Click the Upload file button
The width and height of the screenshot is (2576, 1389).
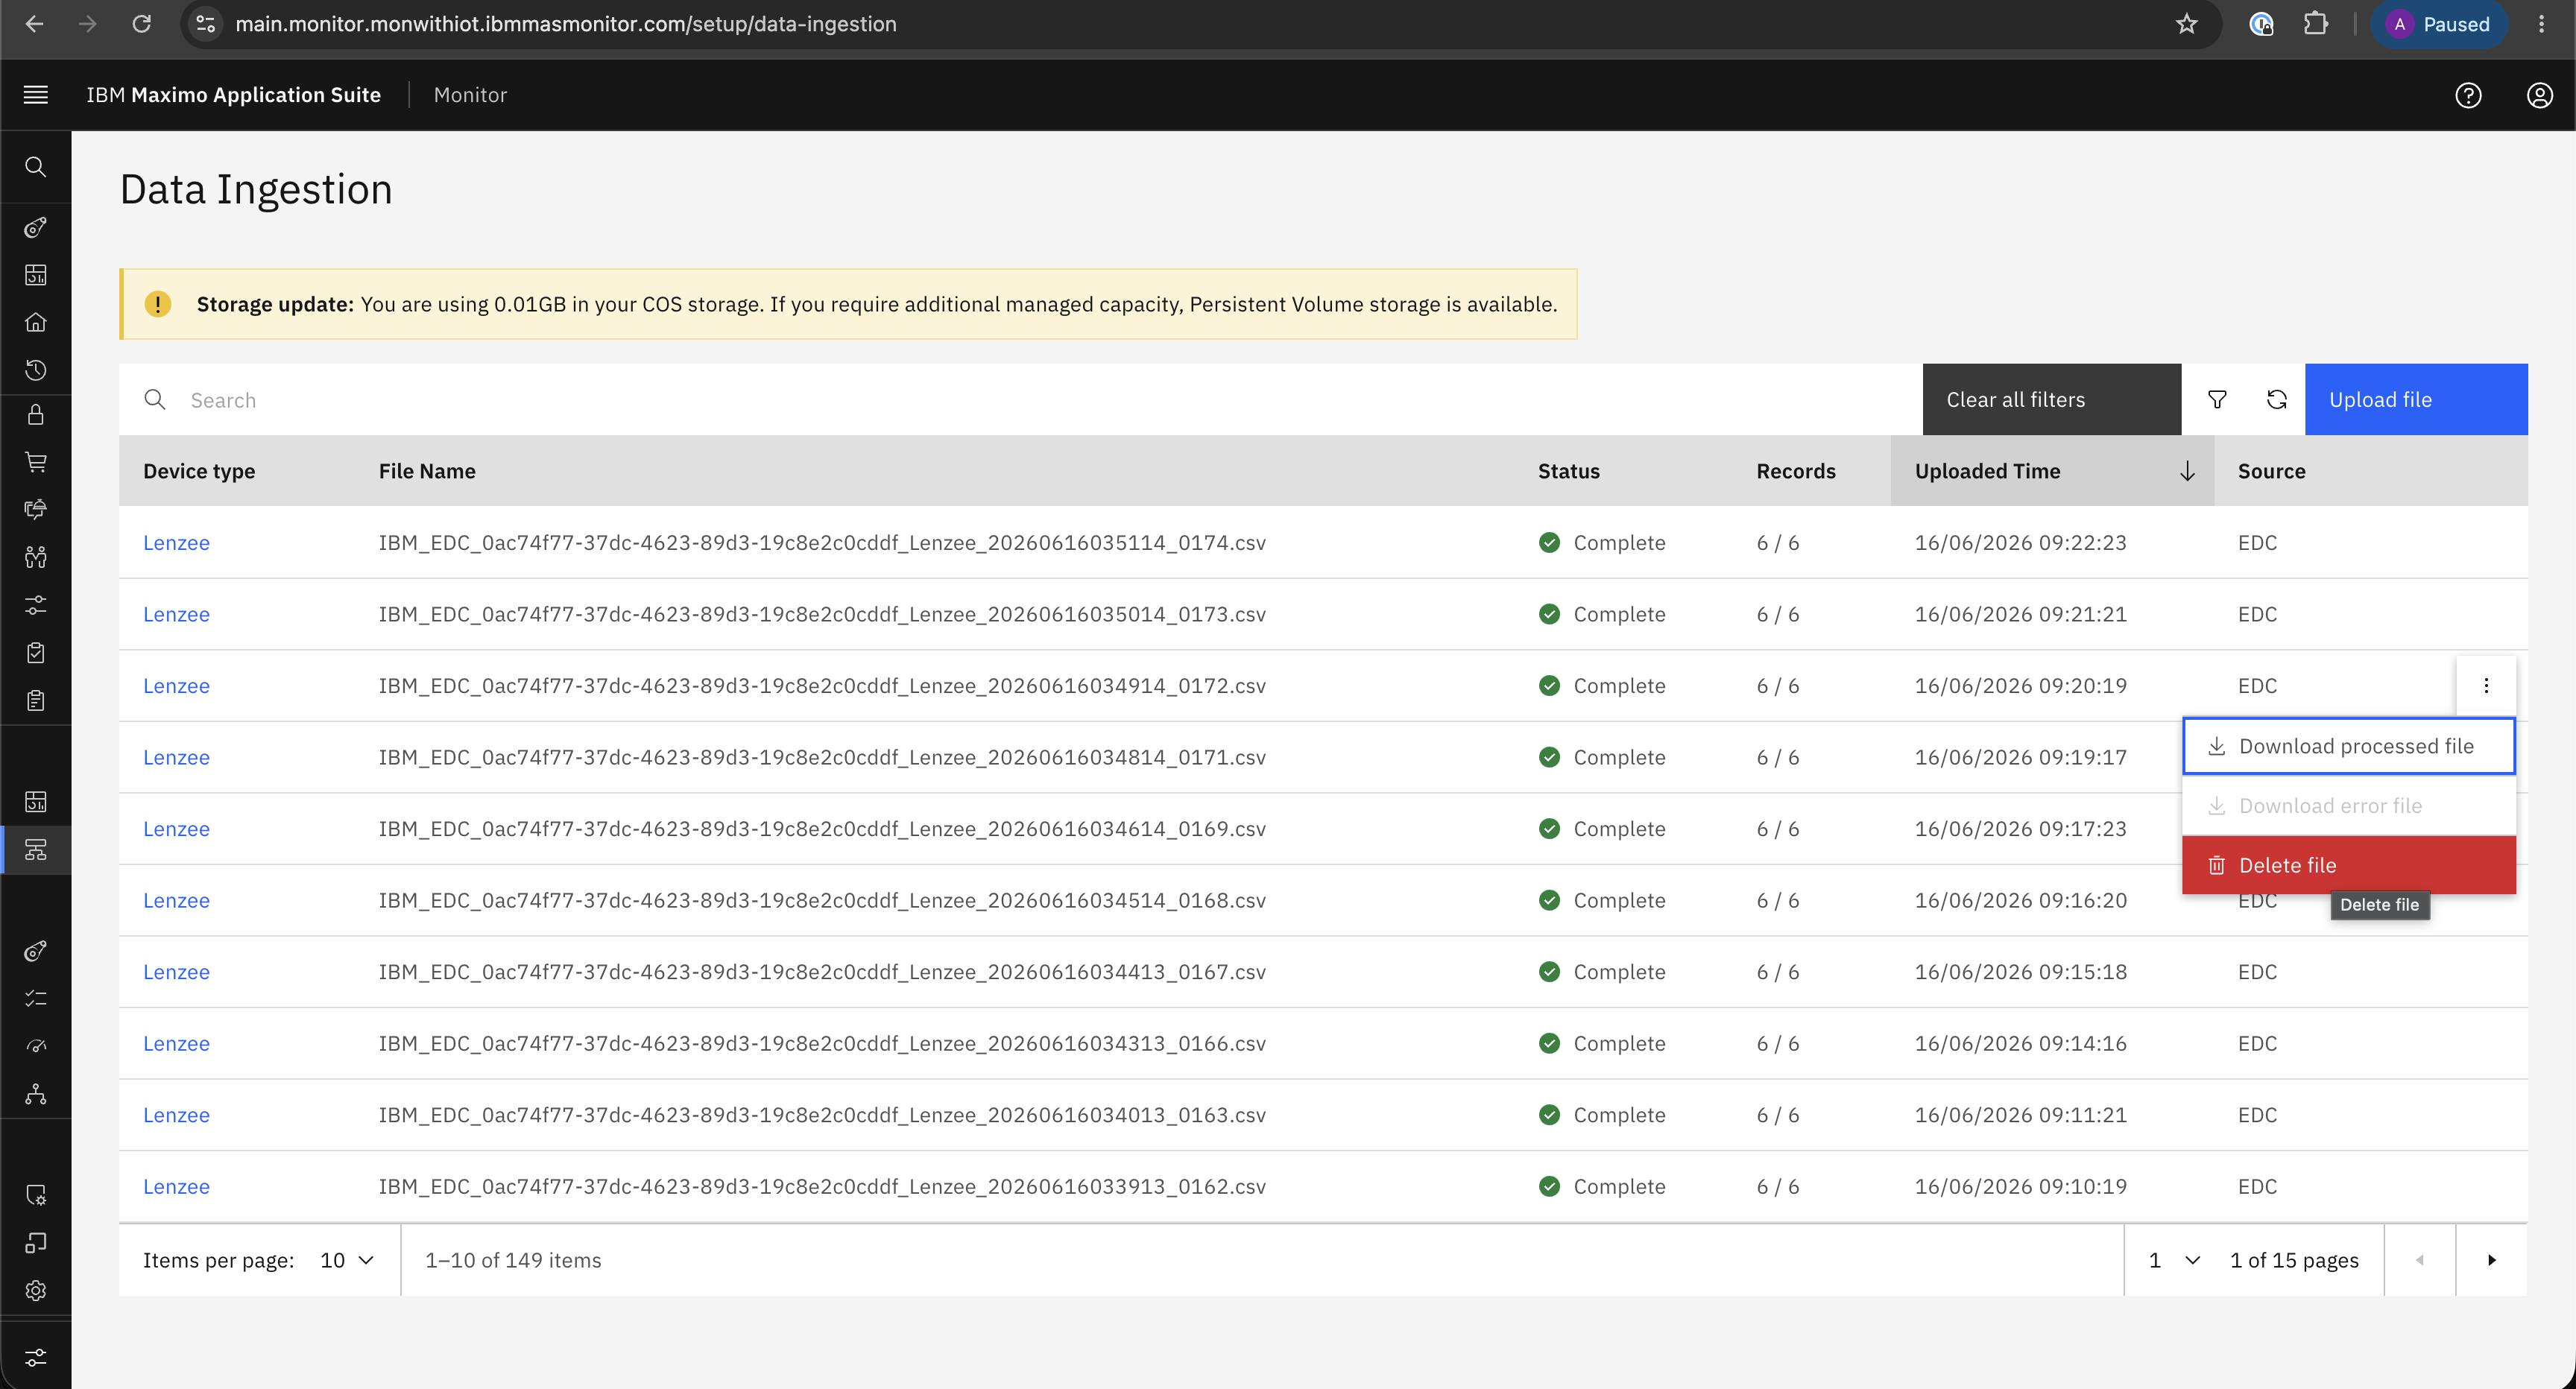point(2416,400)
